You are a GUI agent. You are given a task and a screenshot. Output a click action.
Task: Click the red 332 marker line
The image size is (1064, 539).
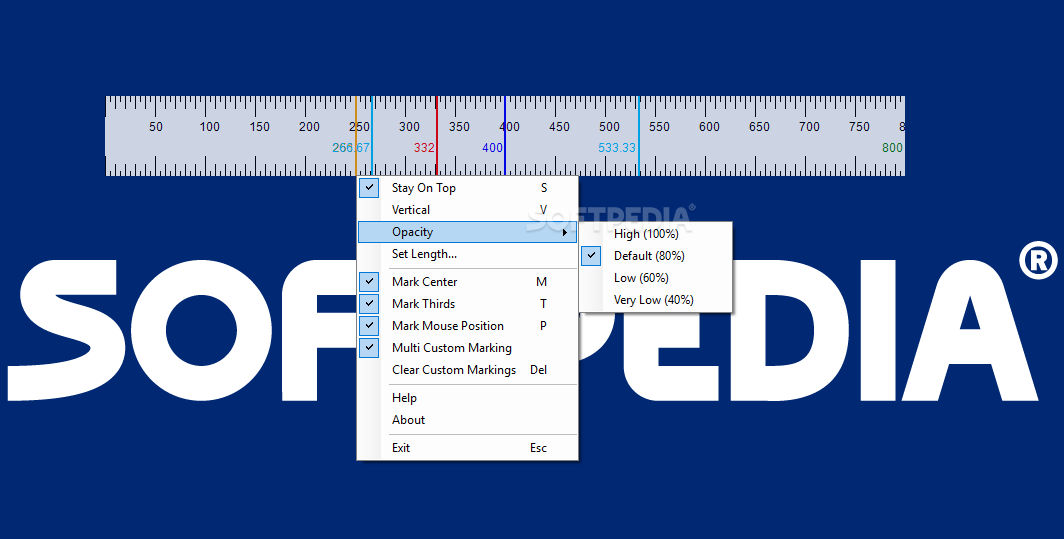pyautogui.click(x=437, y=136)
